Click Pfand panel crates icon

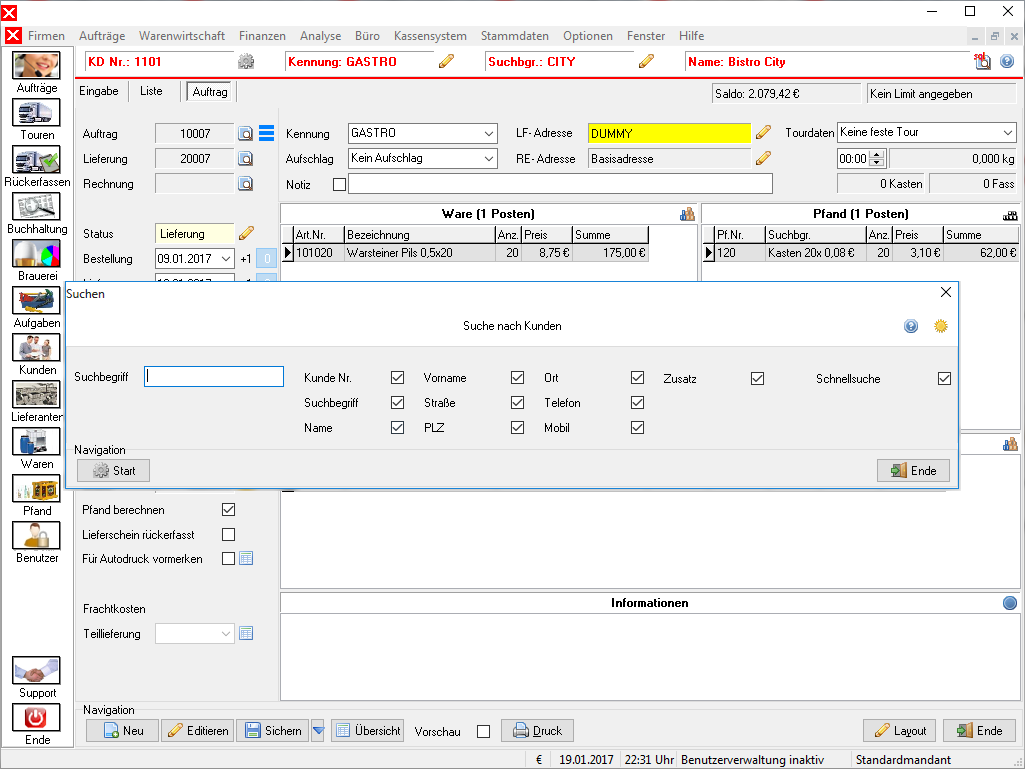(x=1010, y=214)
